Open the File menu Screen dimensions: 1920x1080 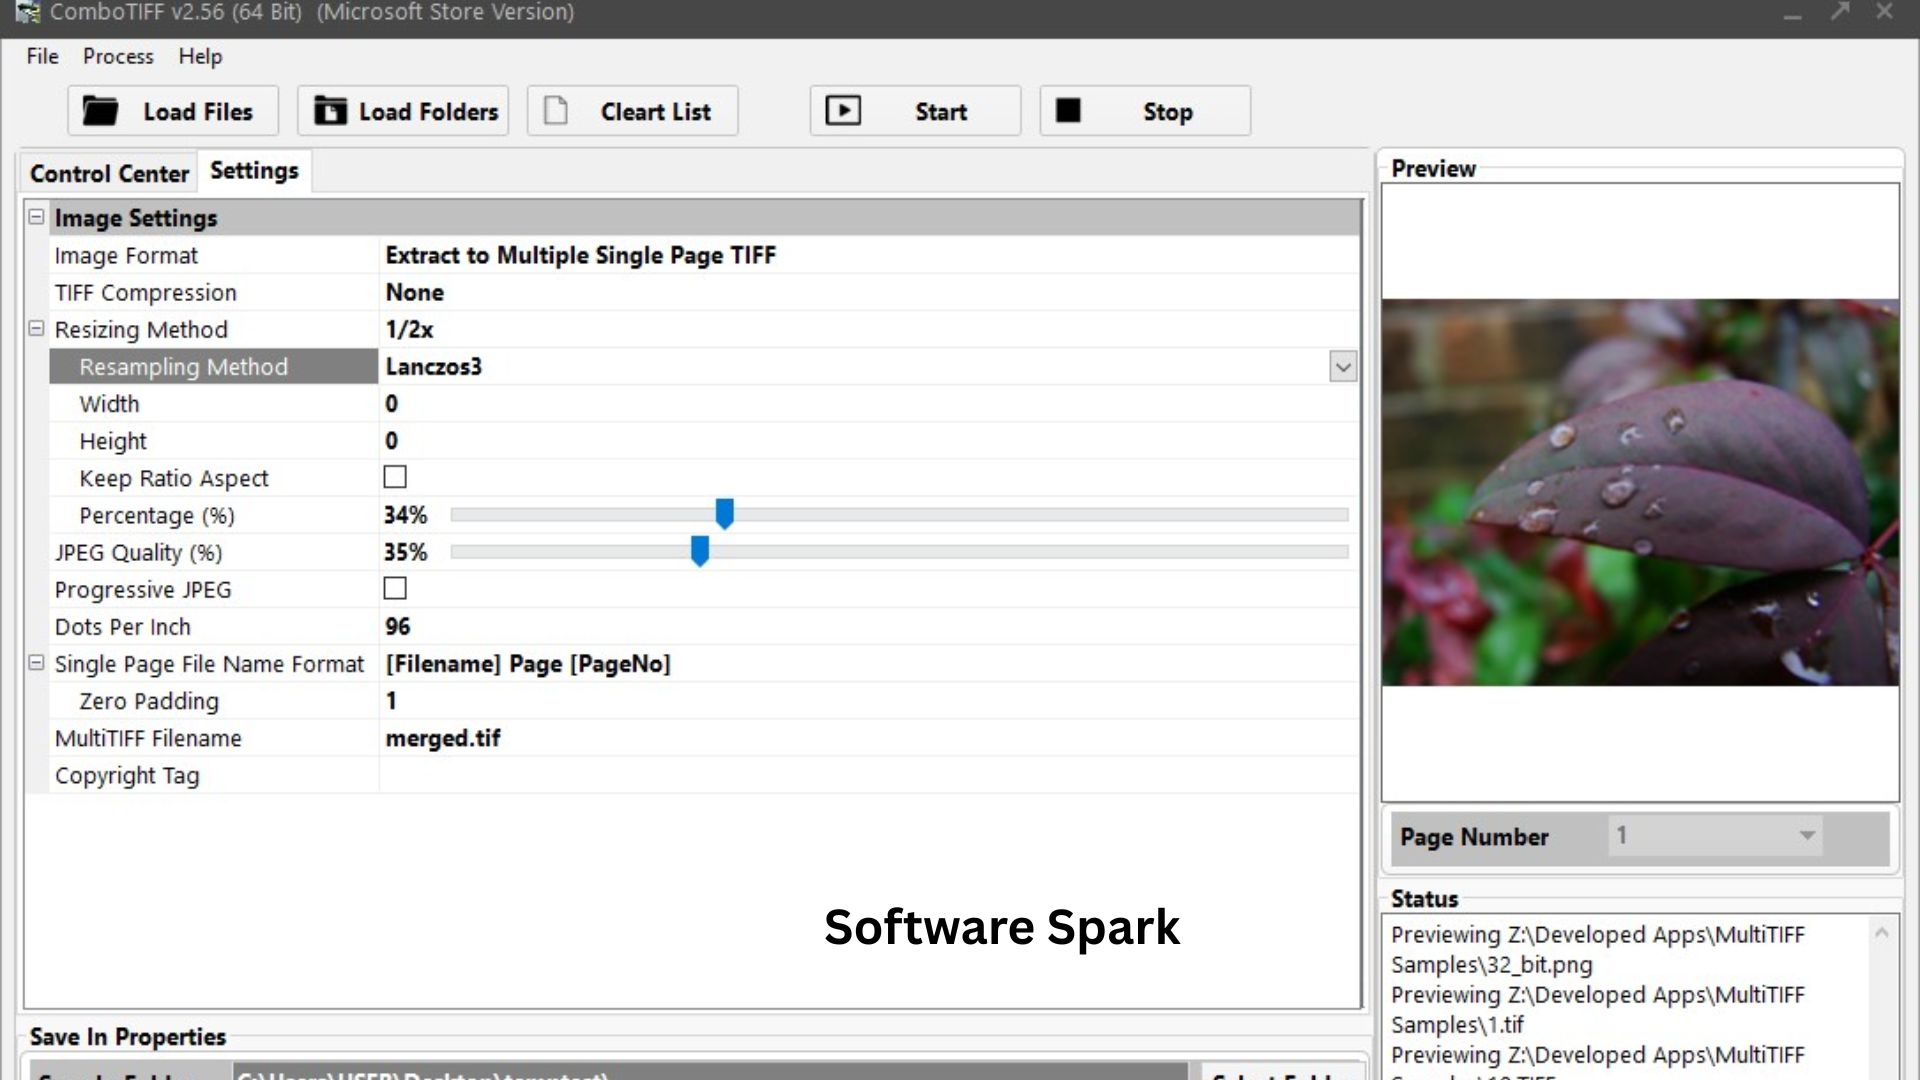42,56
